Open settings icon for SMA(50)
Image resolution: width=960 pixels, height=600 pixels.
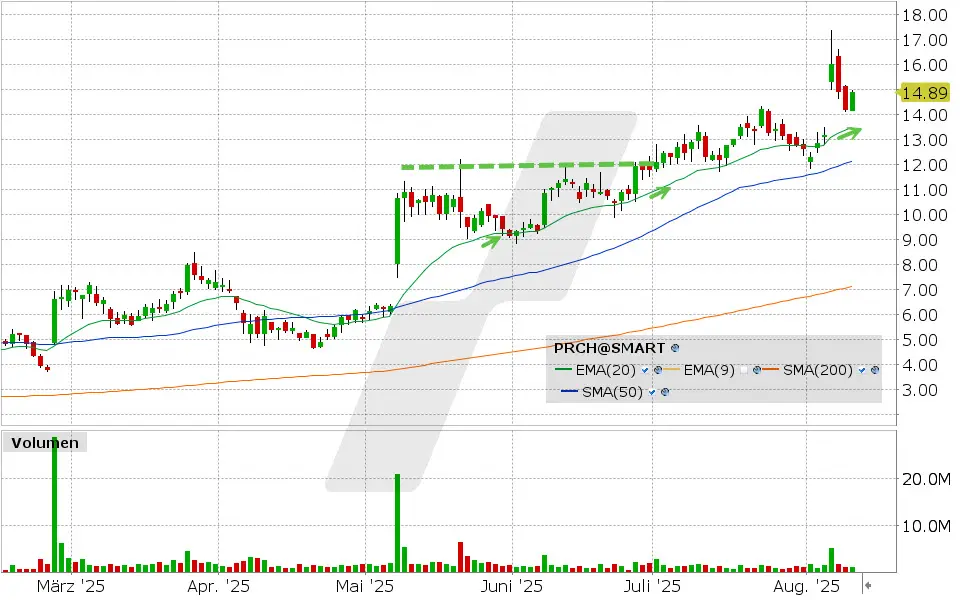pos(665,392)
